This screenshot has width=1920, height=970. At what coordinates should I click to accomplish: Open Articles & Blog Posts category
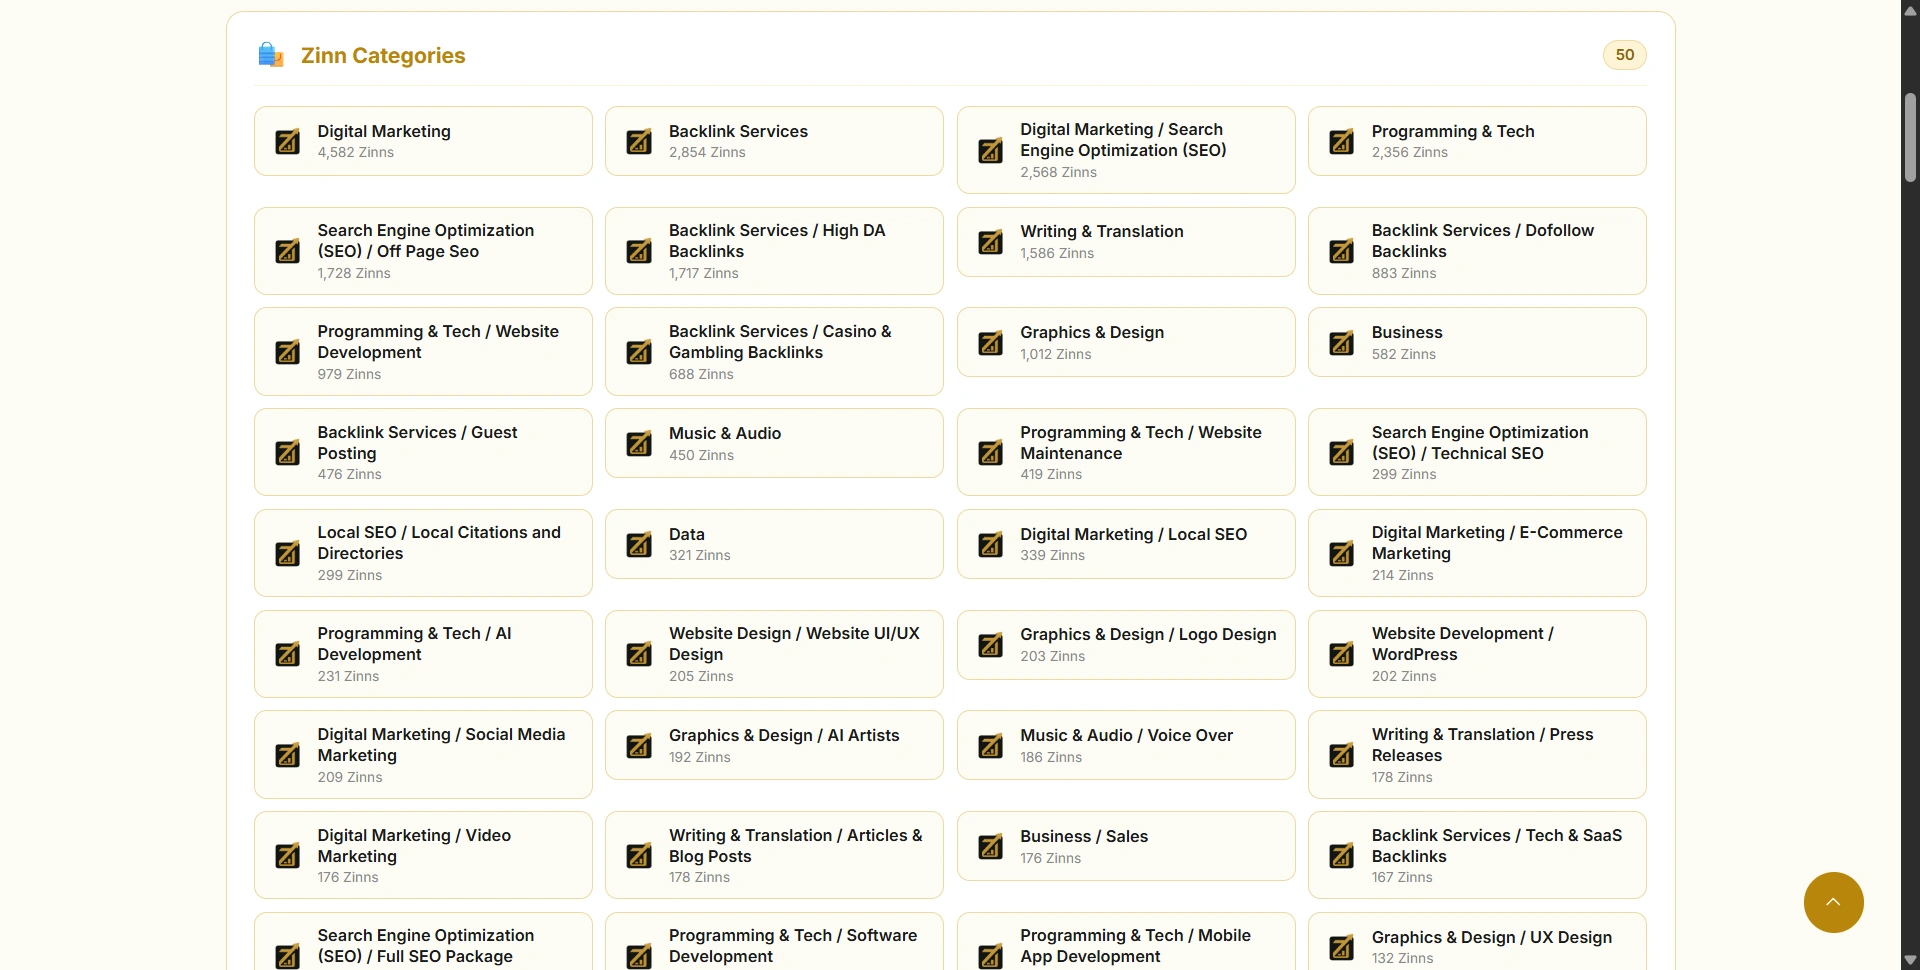click(x=774, y=855)
